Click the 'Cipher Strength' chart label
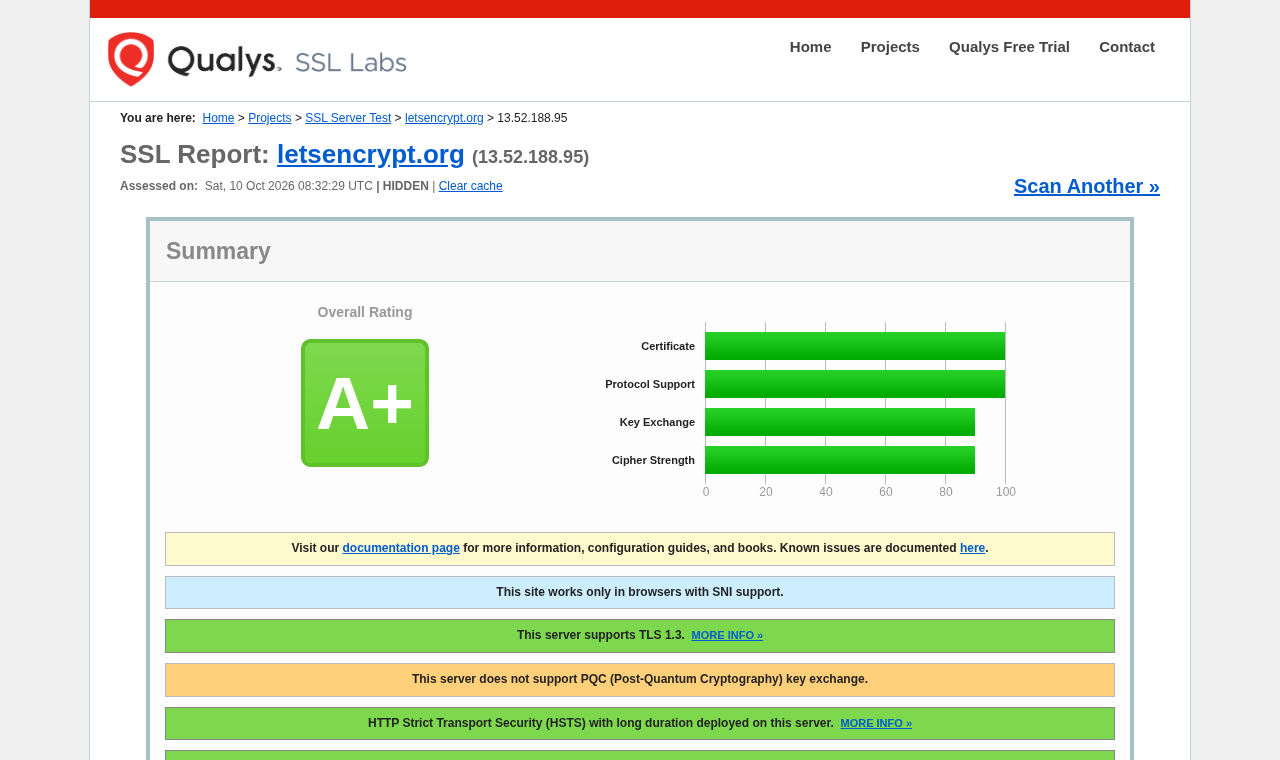The height and width of the screenshot is (760, 1280). click(653, 460)
